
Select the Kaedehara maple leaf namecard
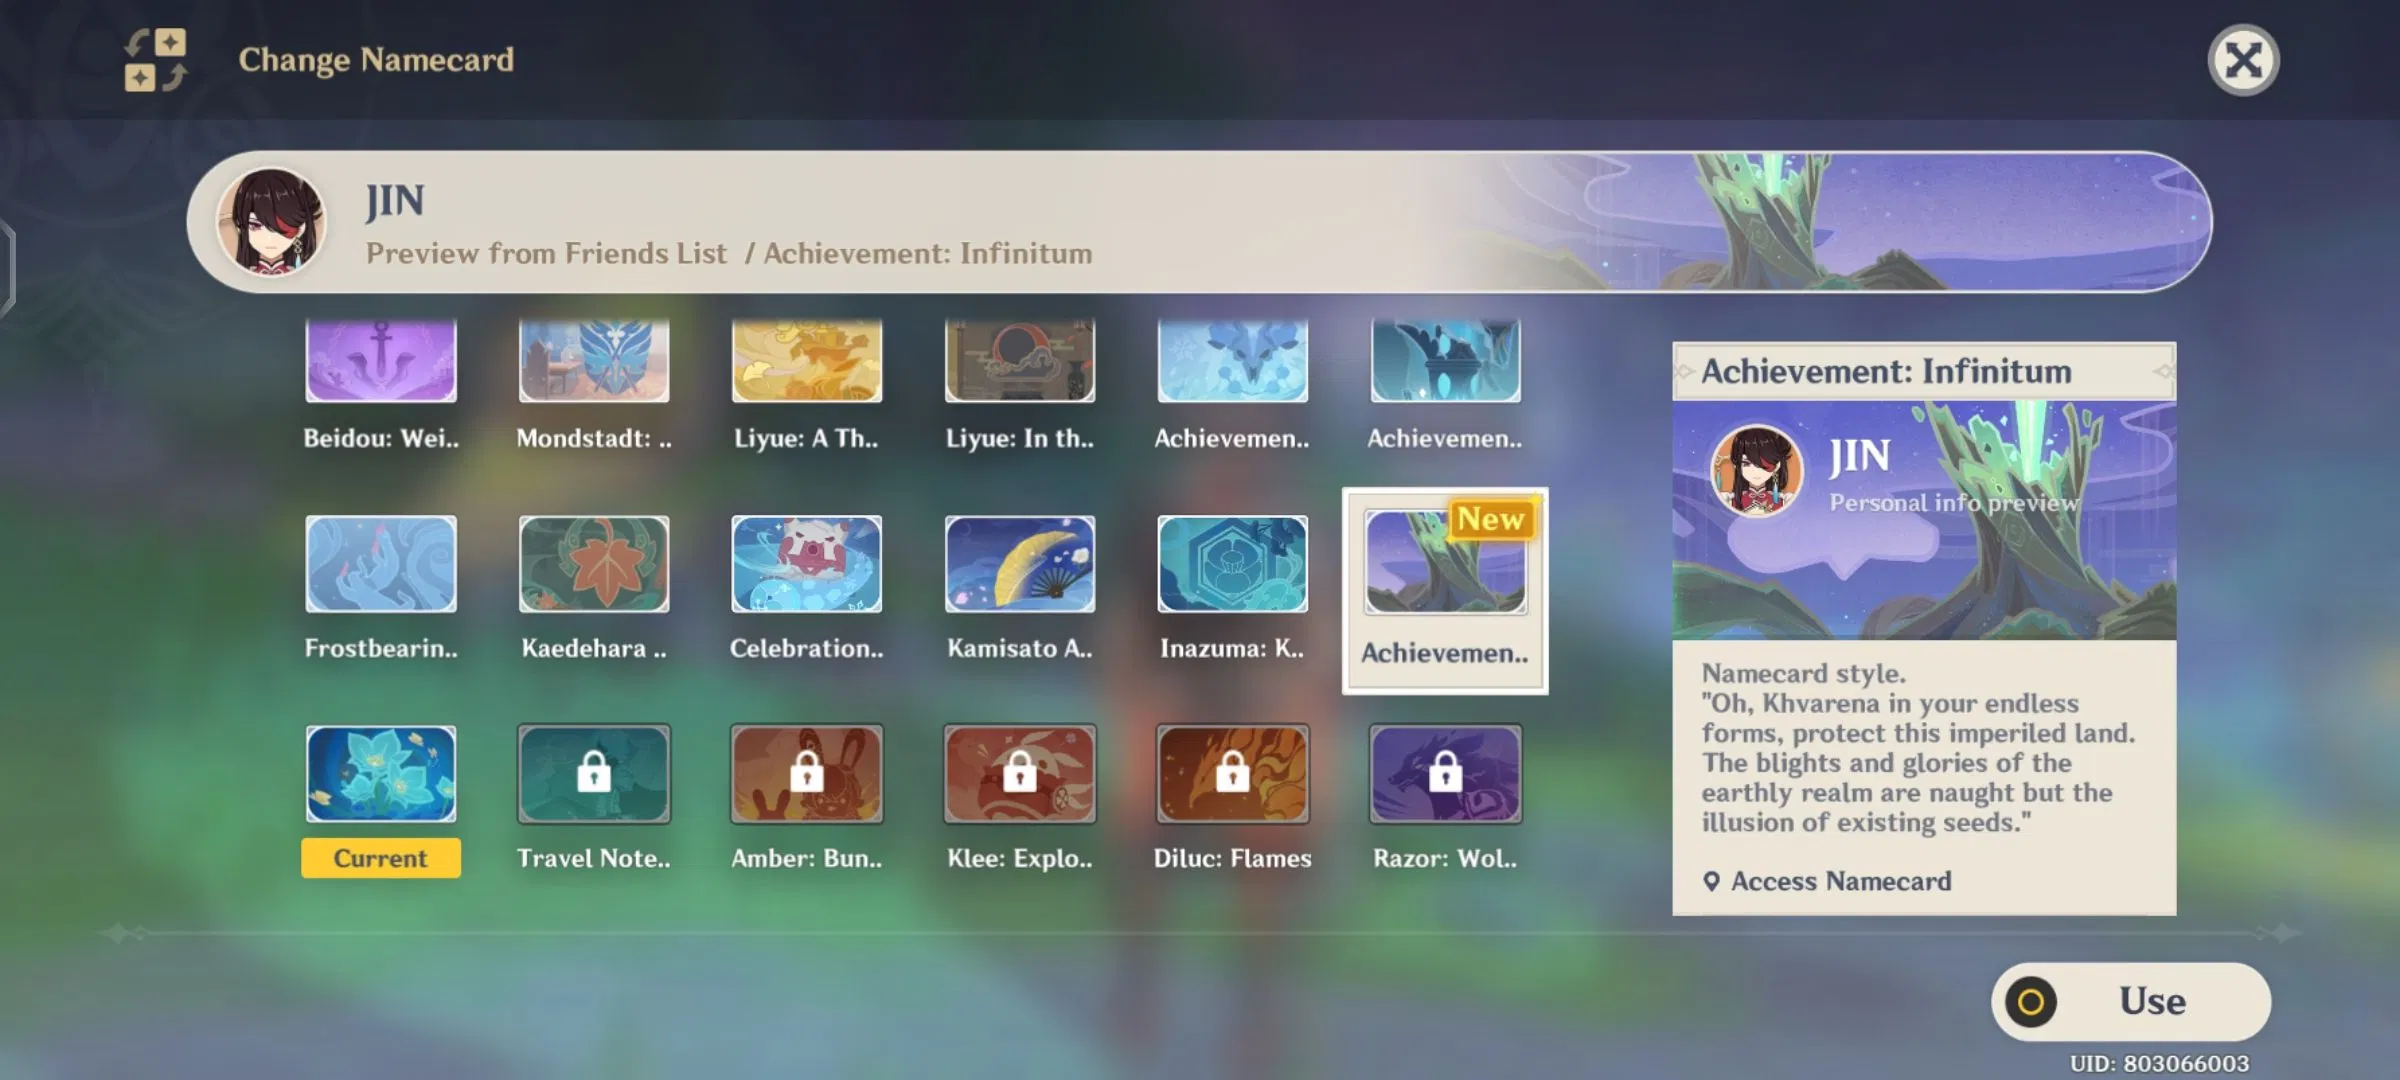[x=594, y=565]
